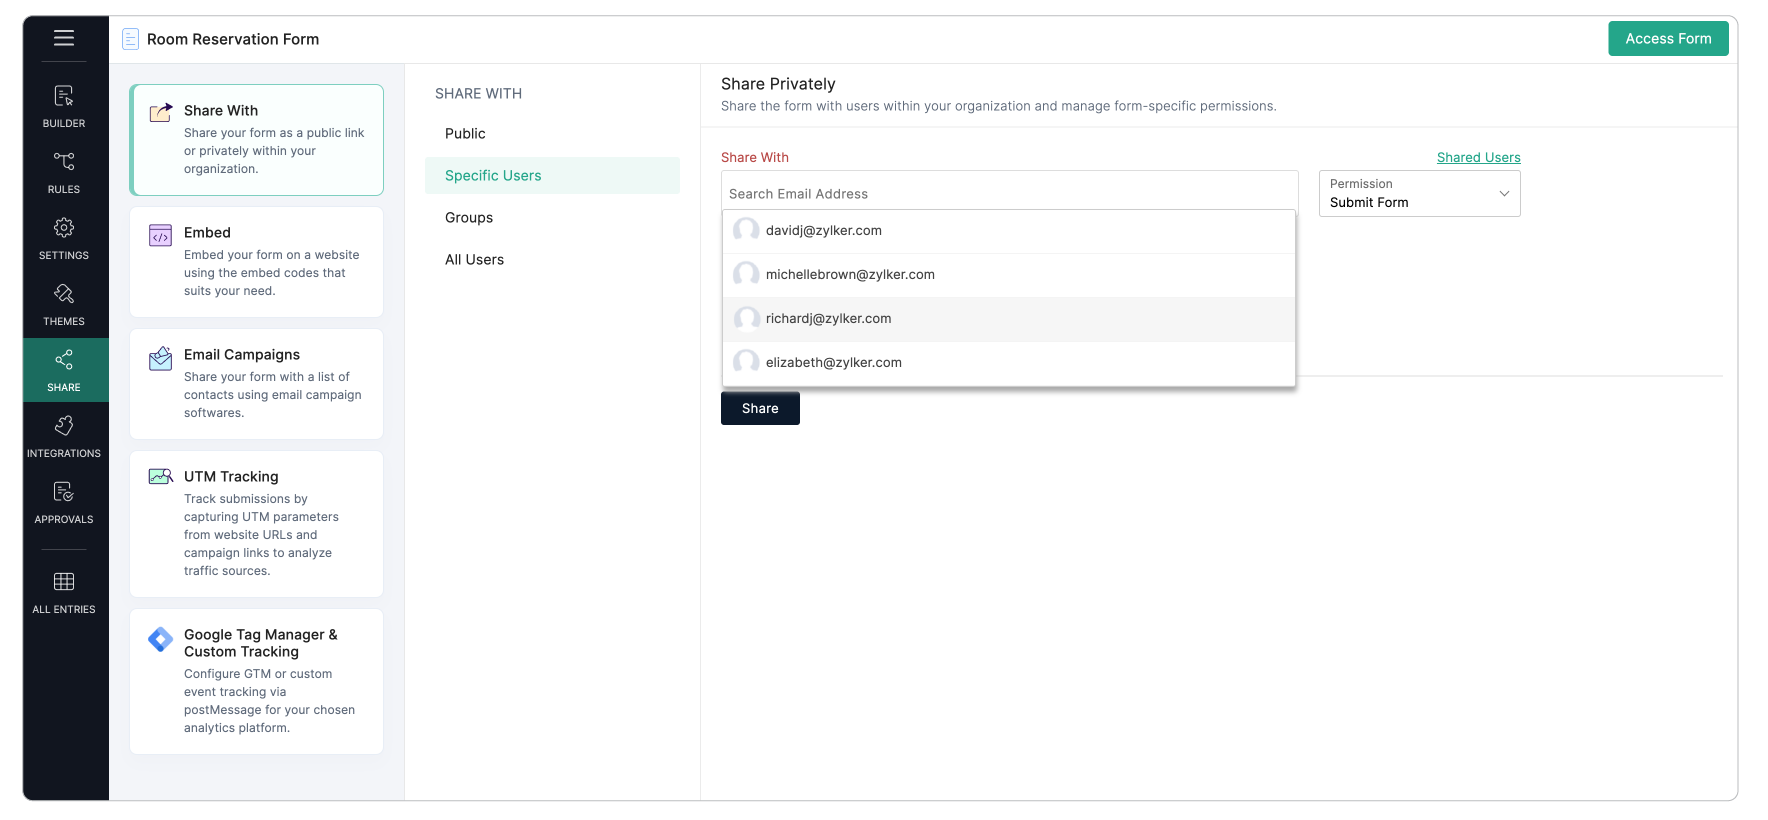The image size is (1768, 820).
Task: Click the Embed code icon
Action: (x=160, y=236)
